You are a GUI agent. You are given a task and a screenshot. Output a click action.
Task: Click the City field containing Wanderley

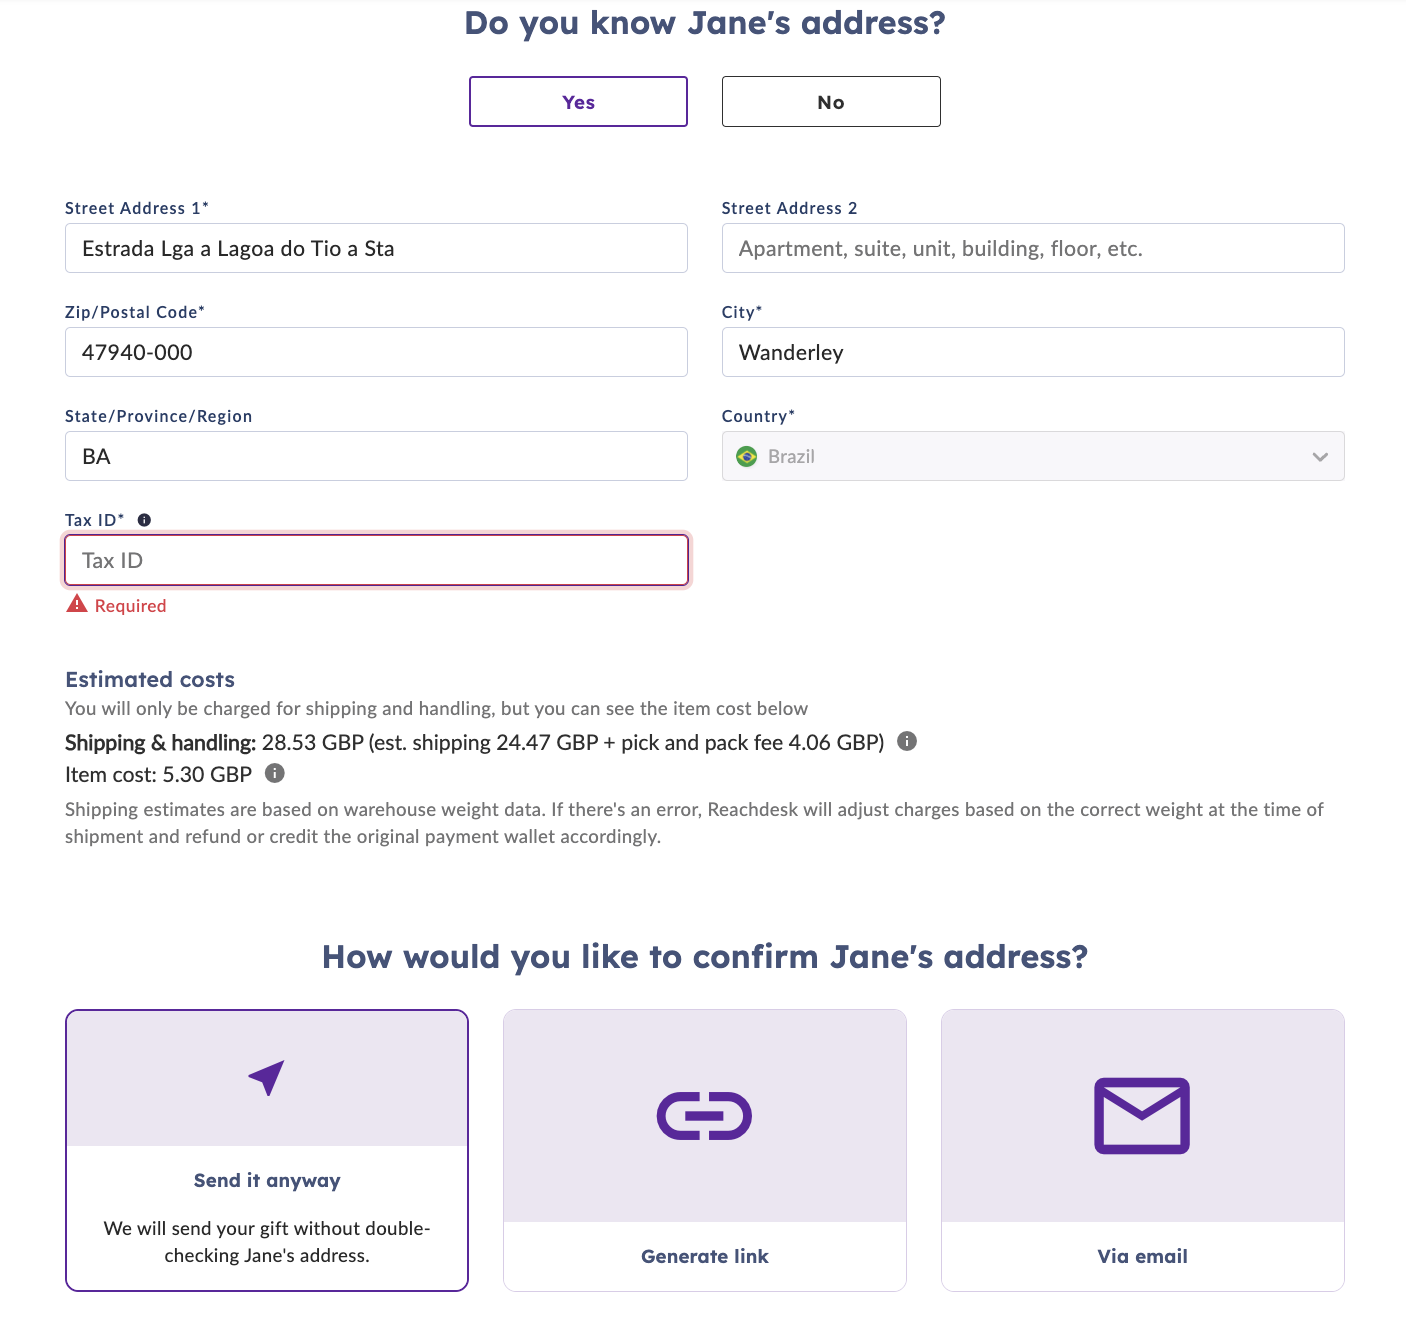pos(1033,352)
